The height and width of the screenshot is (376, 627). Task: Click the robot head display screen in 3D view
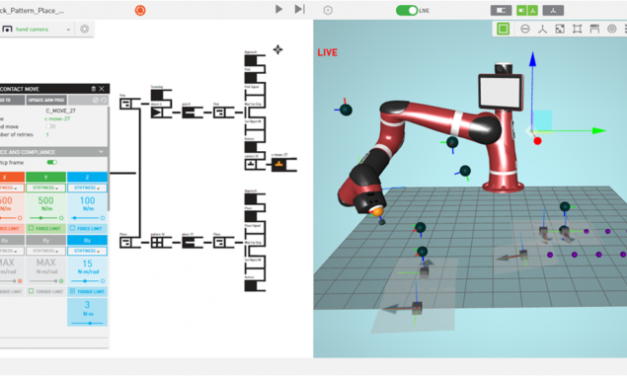501,92
